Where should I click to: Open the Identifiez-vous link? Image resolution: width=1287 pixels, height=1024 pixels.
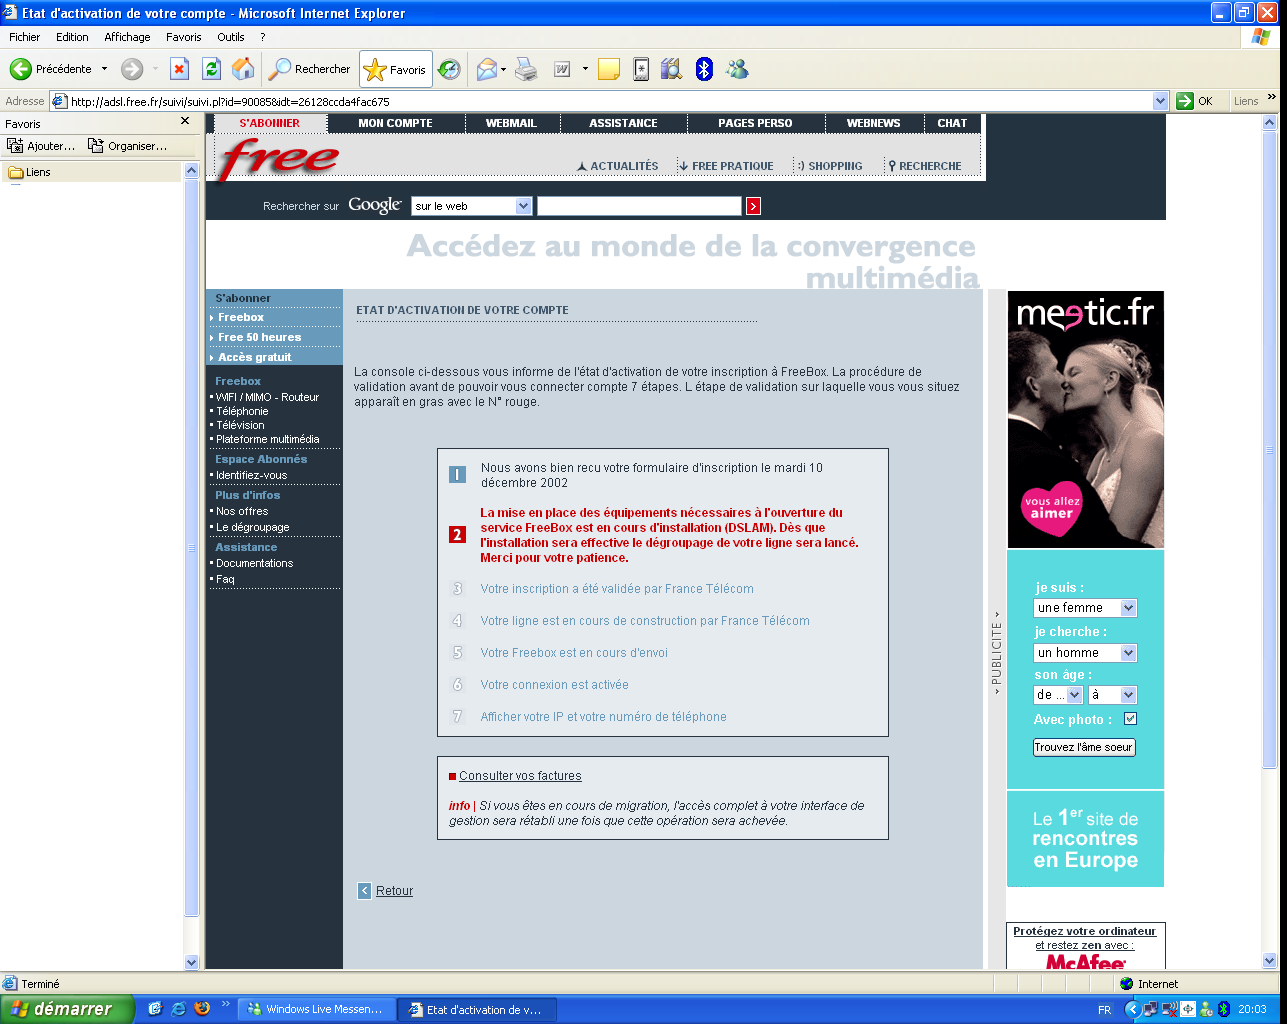tap(251, 475)
